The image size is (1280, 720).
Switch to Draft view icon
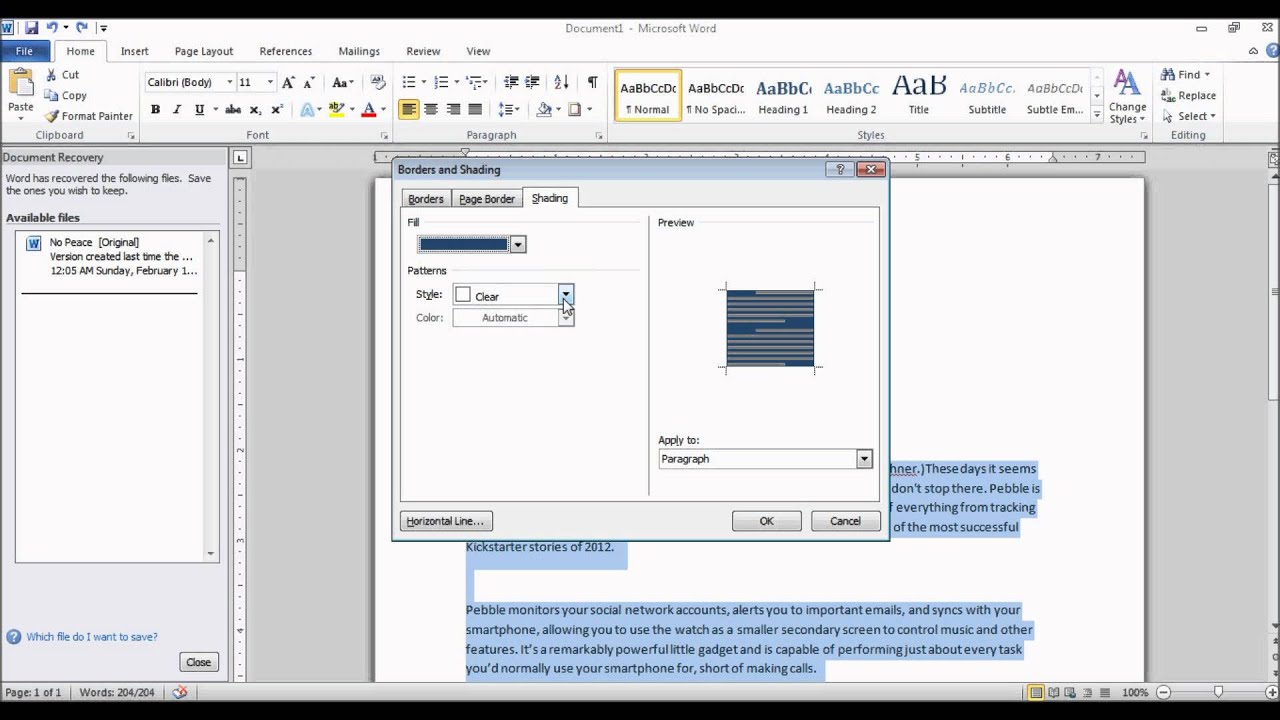click(1106, 692)
